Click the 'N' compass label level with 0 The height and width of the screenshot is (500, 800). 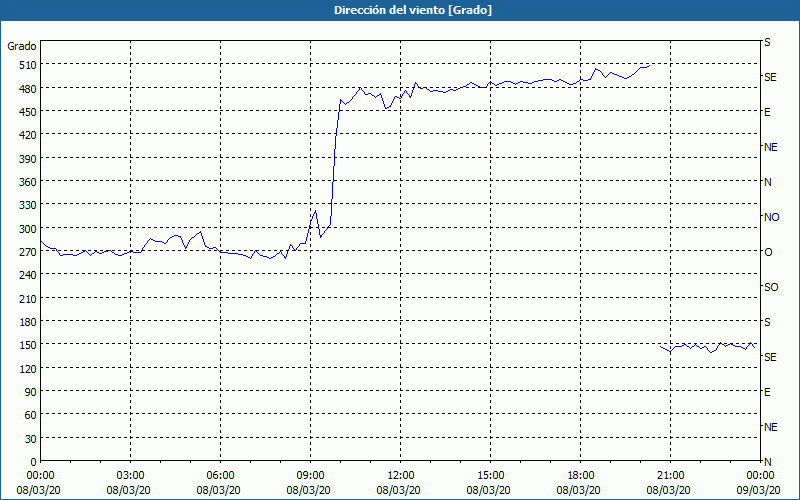(x=767, y=462)
